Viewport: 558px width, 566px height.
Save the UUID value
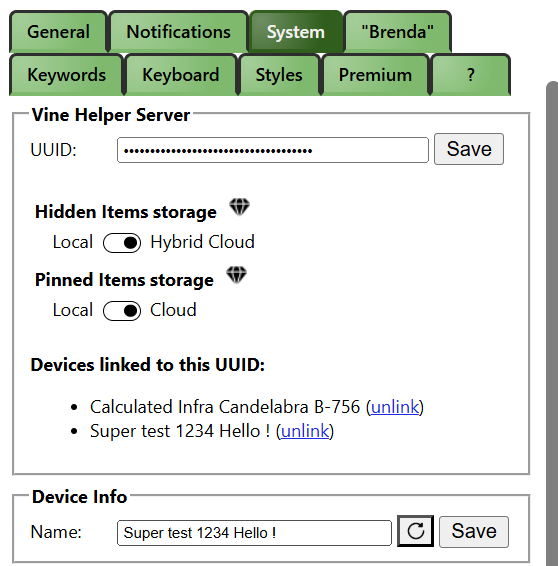(469, 149)
